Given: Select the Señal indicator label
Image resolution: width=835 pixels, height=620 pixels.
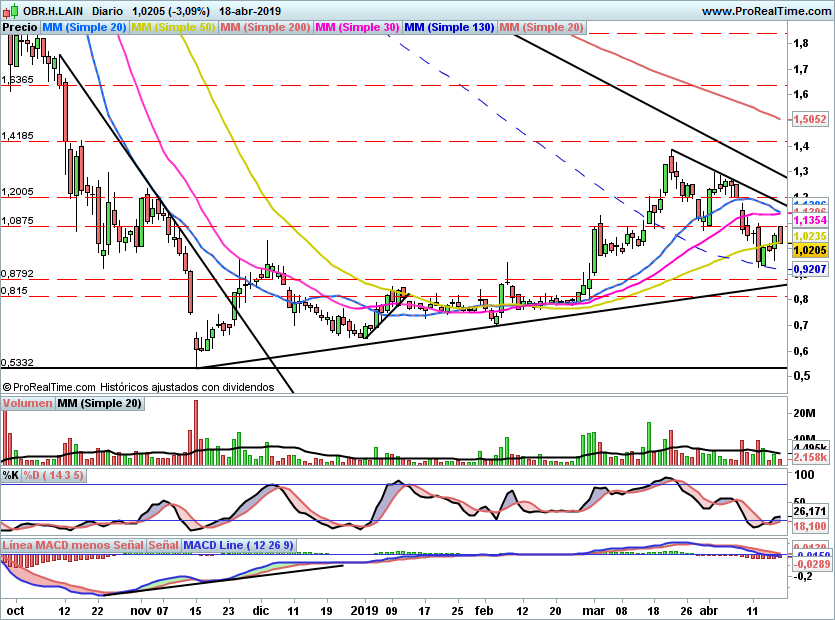Looking at the screenshot, I should click(163, 546).
